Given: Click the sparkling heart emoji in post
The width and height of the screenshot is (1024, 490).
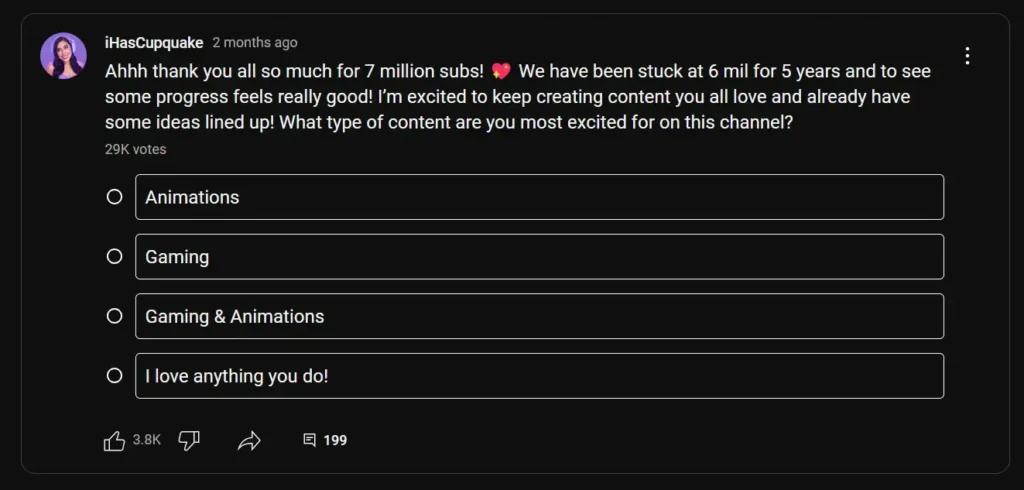Looking at the screenshot, I should point(501,71).
